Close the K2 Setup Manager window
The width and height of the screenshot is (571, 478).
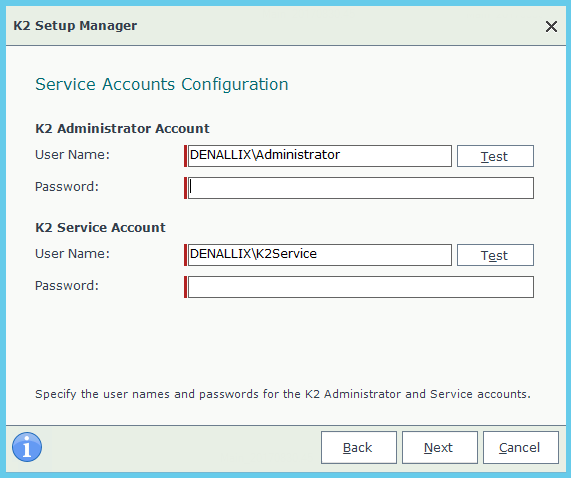pyautogui.click(x=551, y=26)
